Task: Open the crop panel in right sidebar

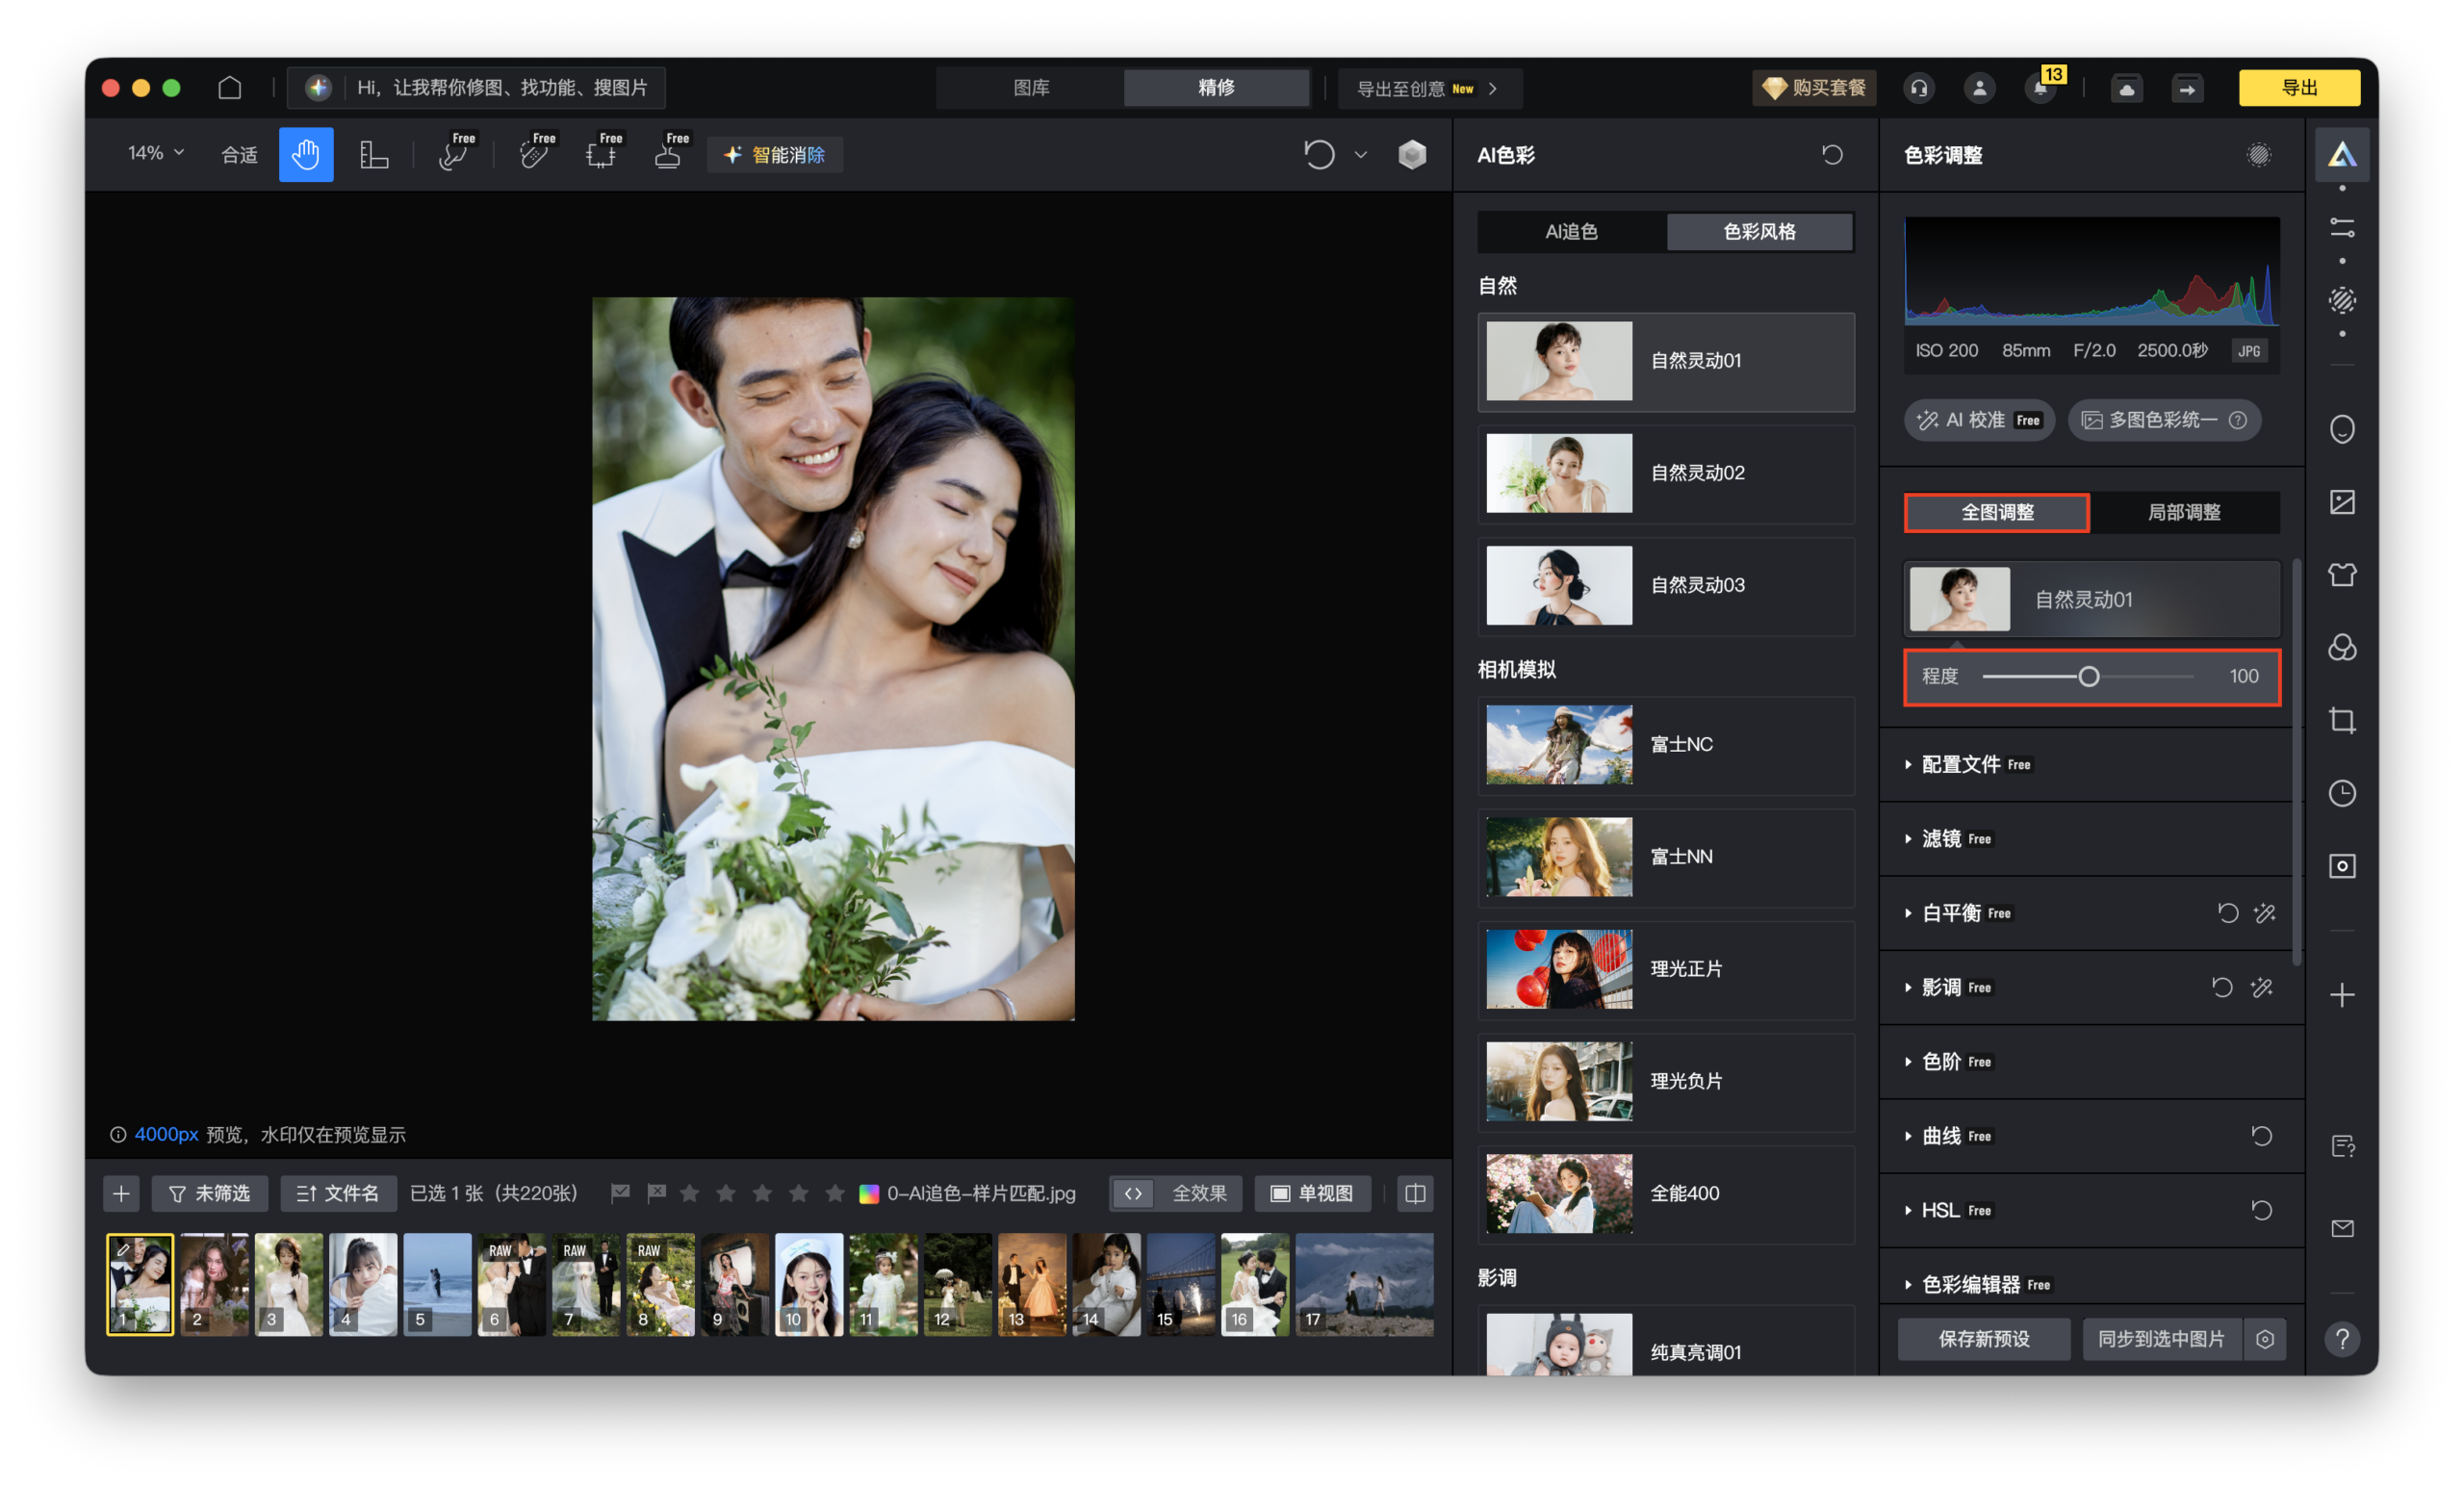Action: click(x=2341, y=720)
